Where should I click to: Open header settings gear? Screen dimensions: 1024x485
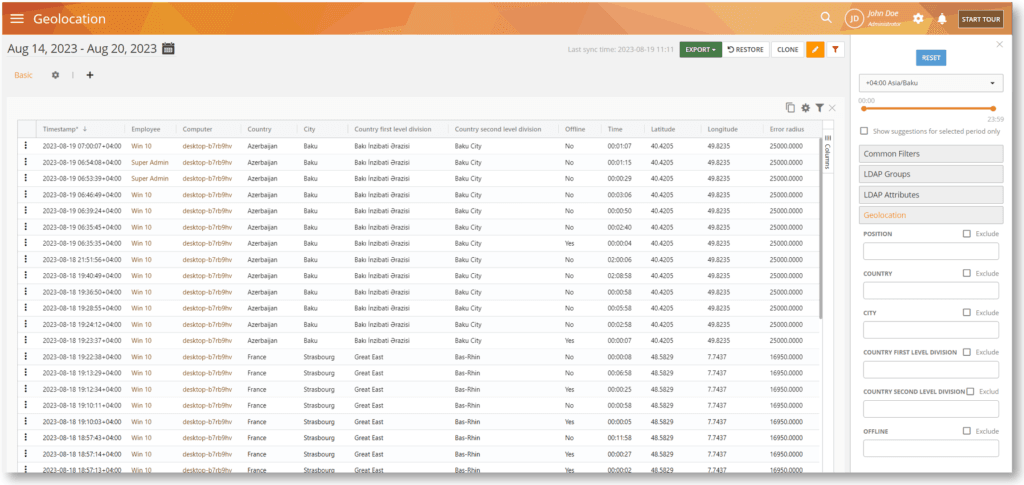tap(918, 19)
